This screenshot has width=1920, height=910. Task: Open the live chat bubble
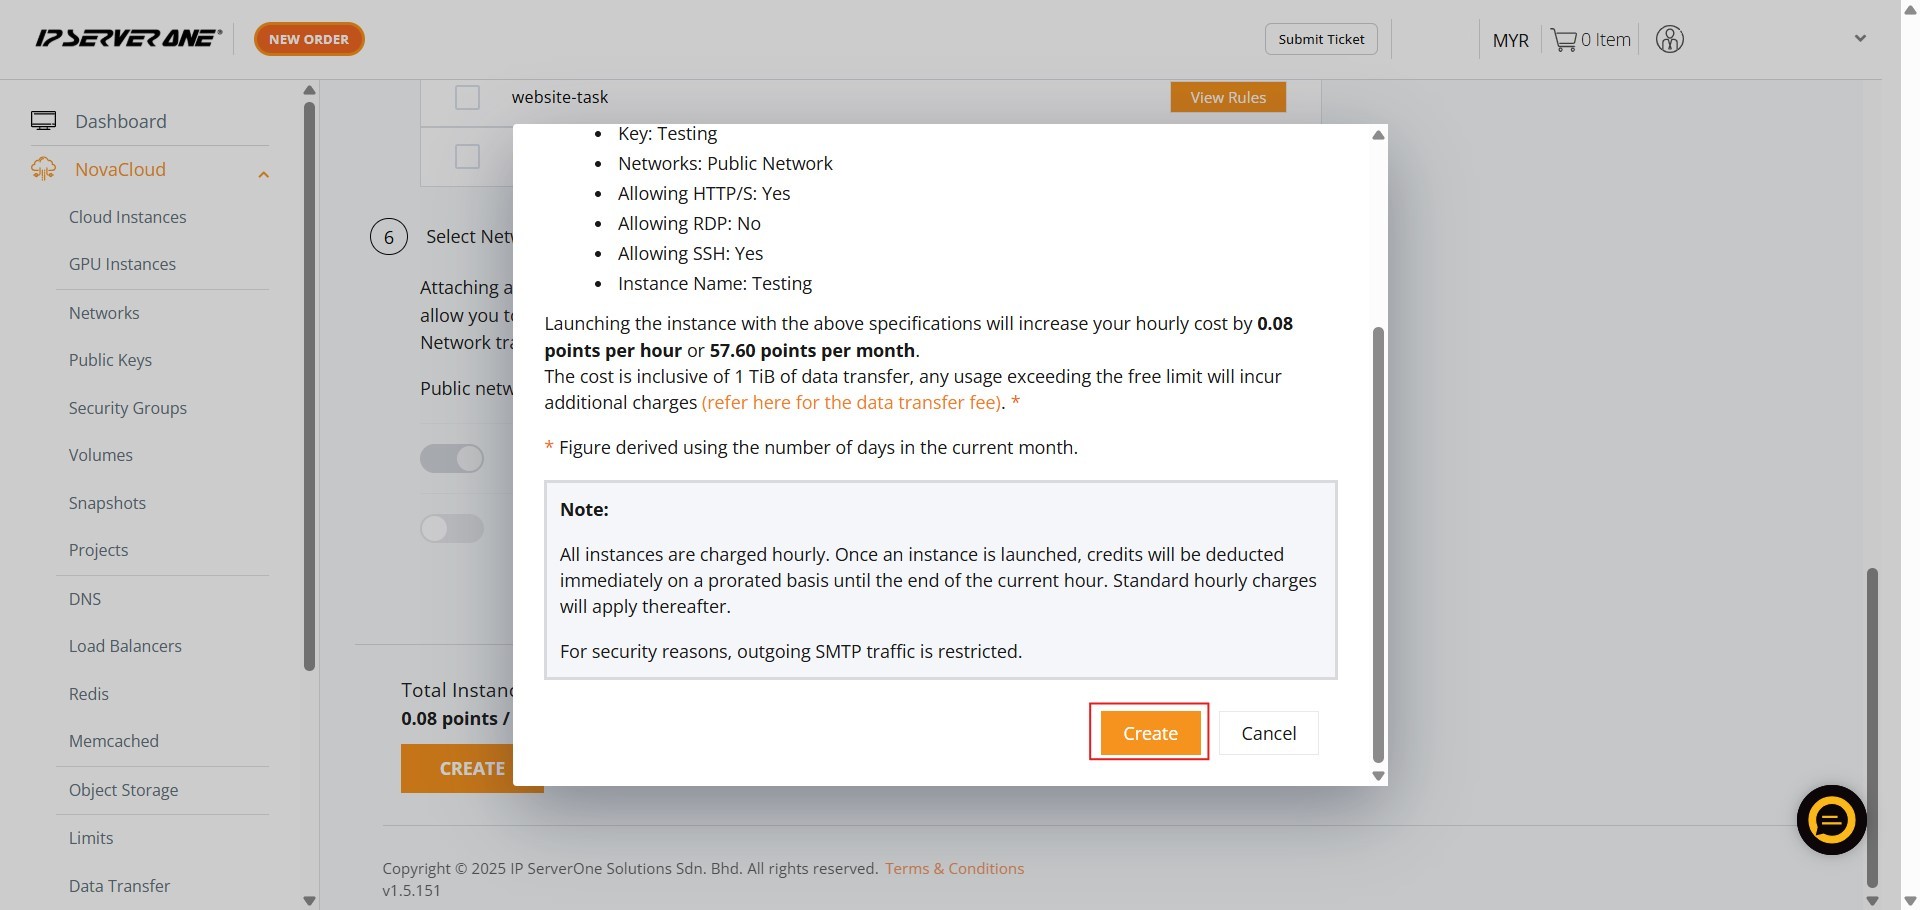[1831, 820]
